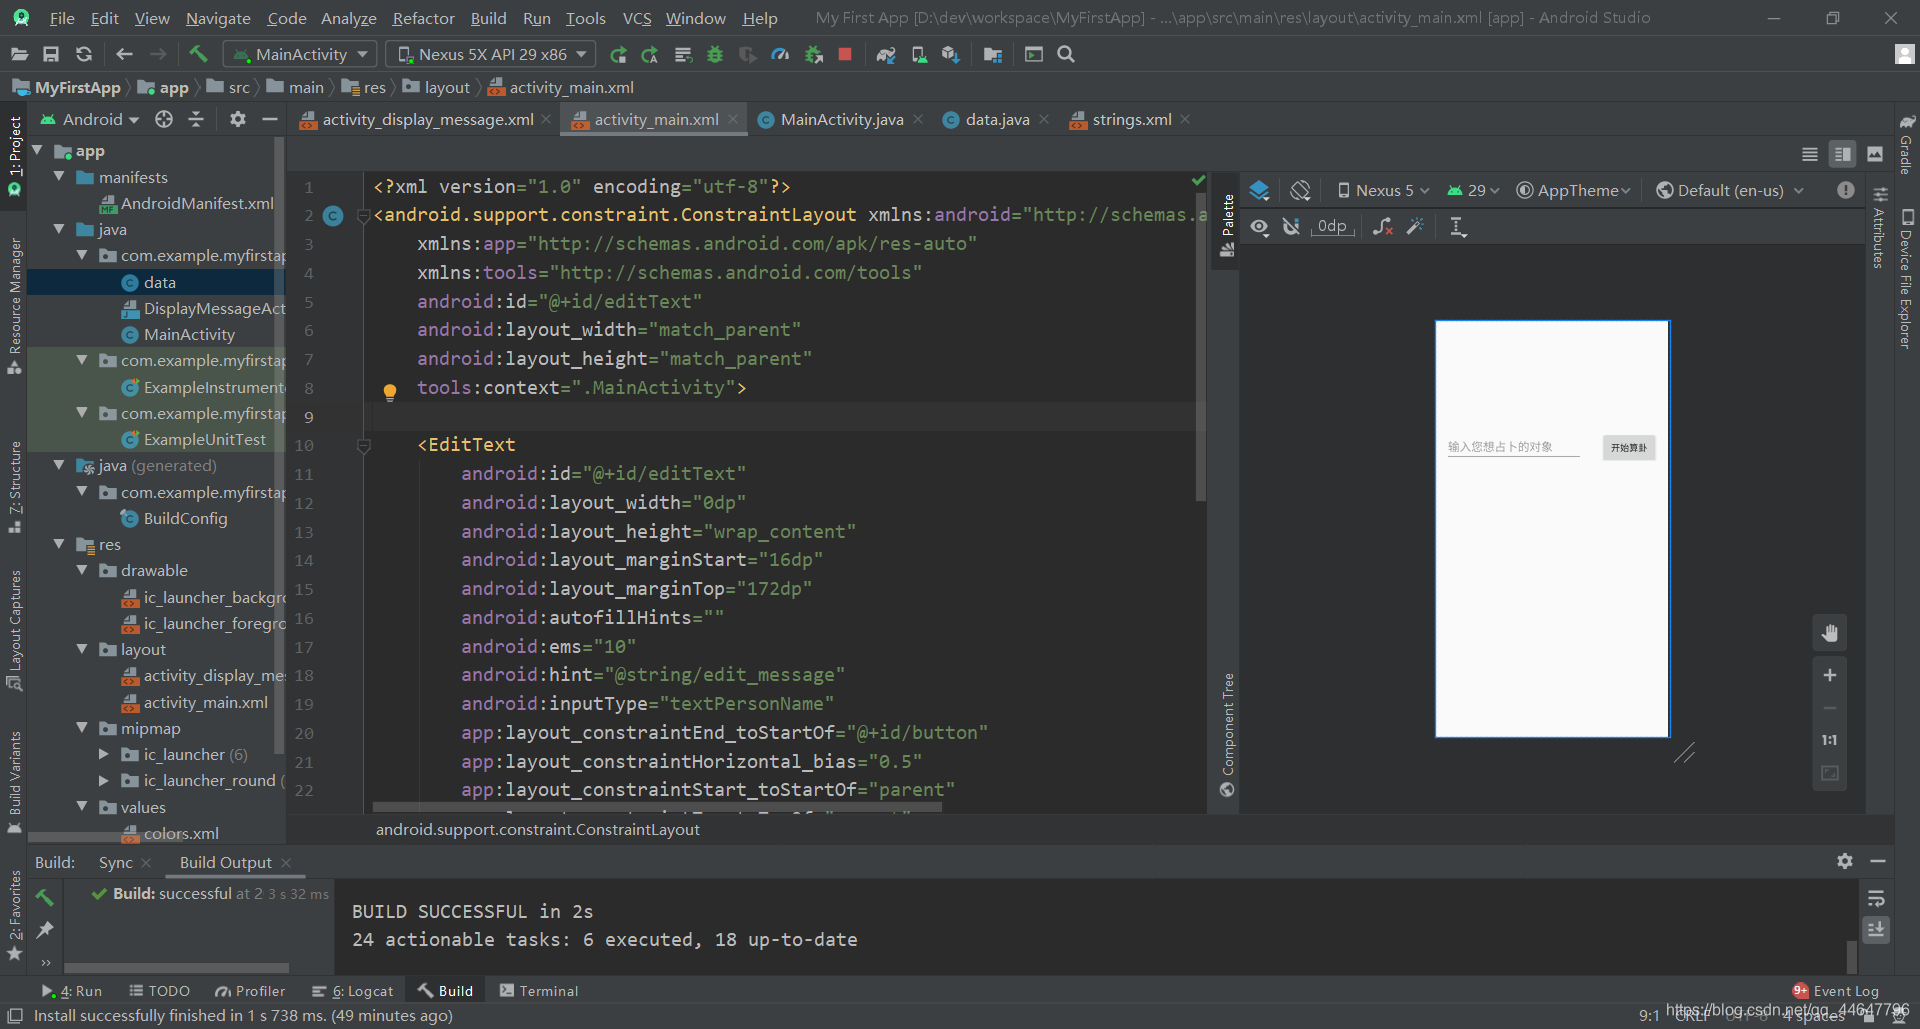
Task: Open the AVD Manager toolbar icon
Action: coord(918,54)
